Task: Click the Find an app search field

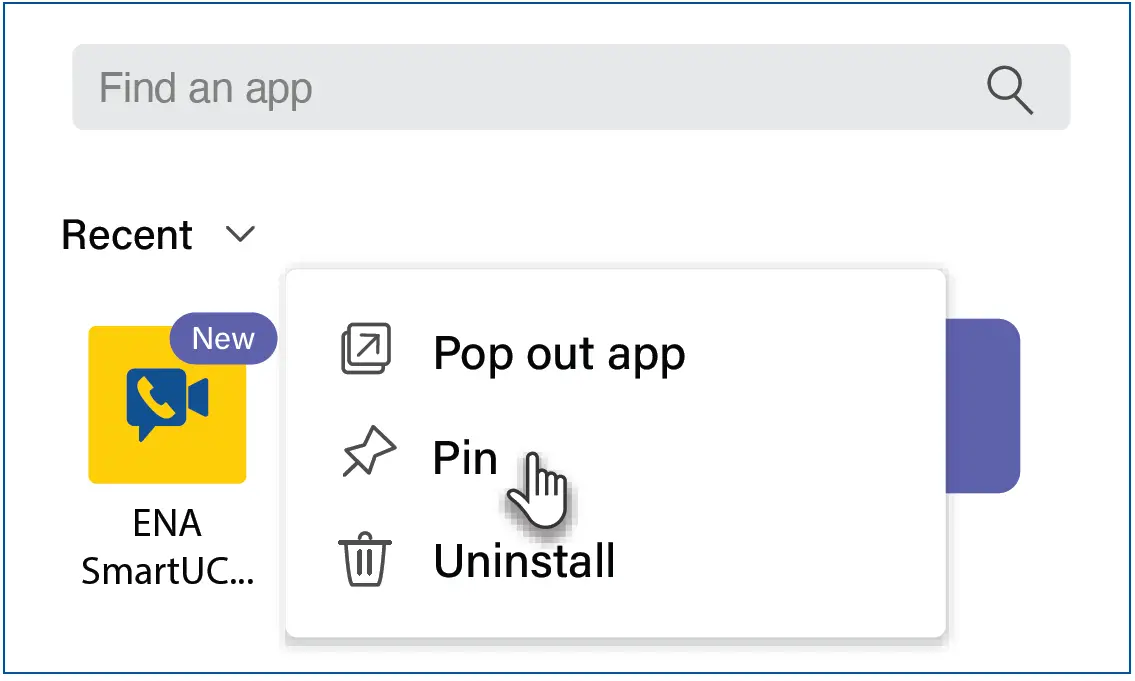Action: (400, 88)
